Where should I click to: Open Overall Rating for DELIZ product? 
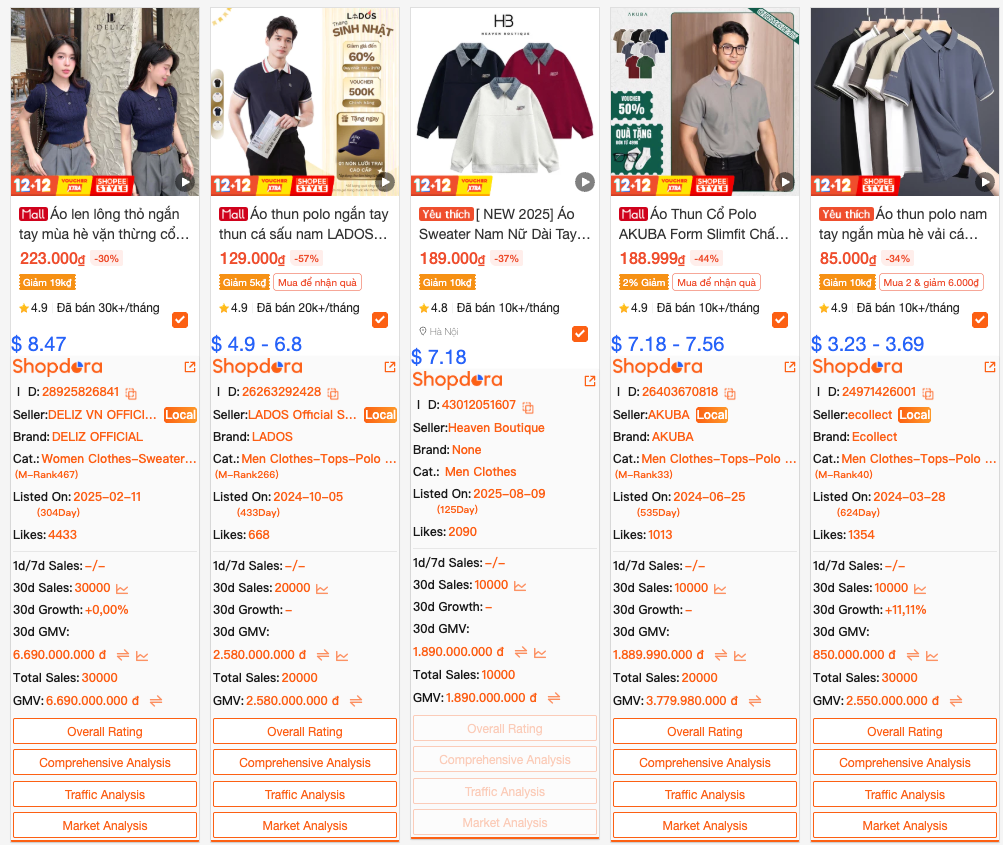coord(105,731)
